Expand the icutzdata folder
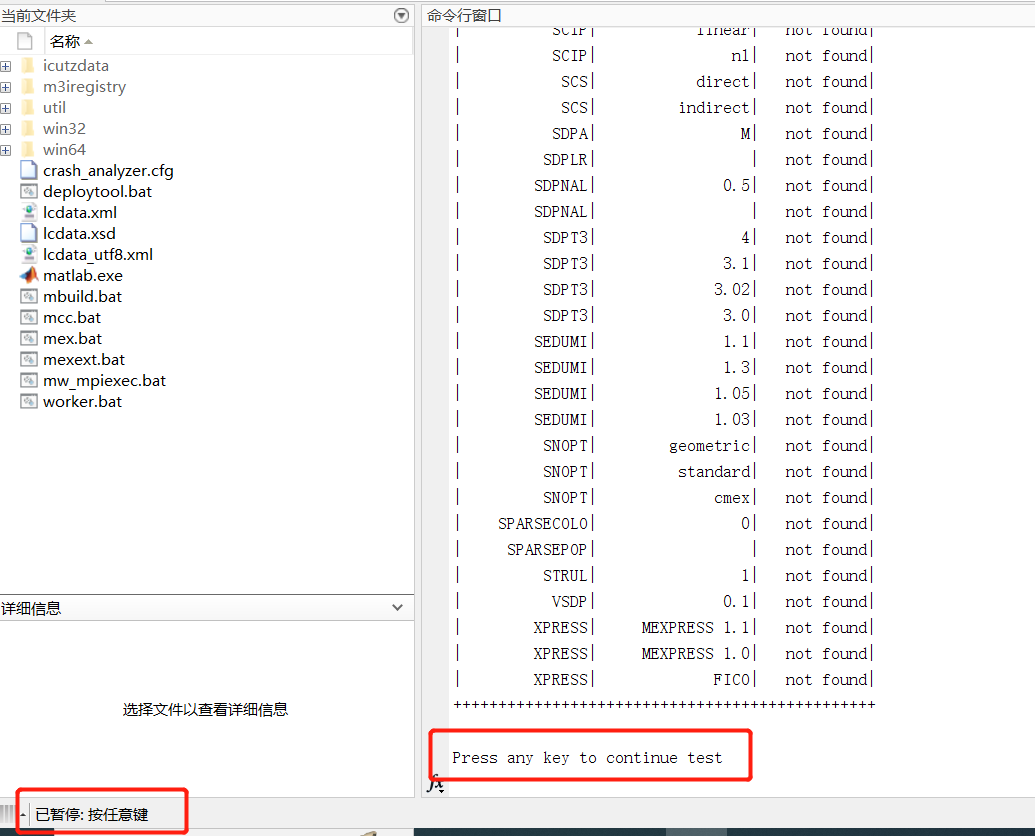The image size is (1035, 836). pos(7,65)
